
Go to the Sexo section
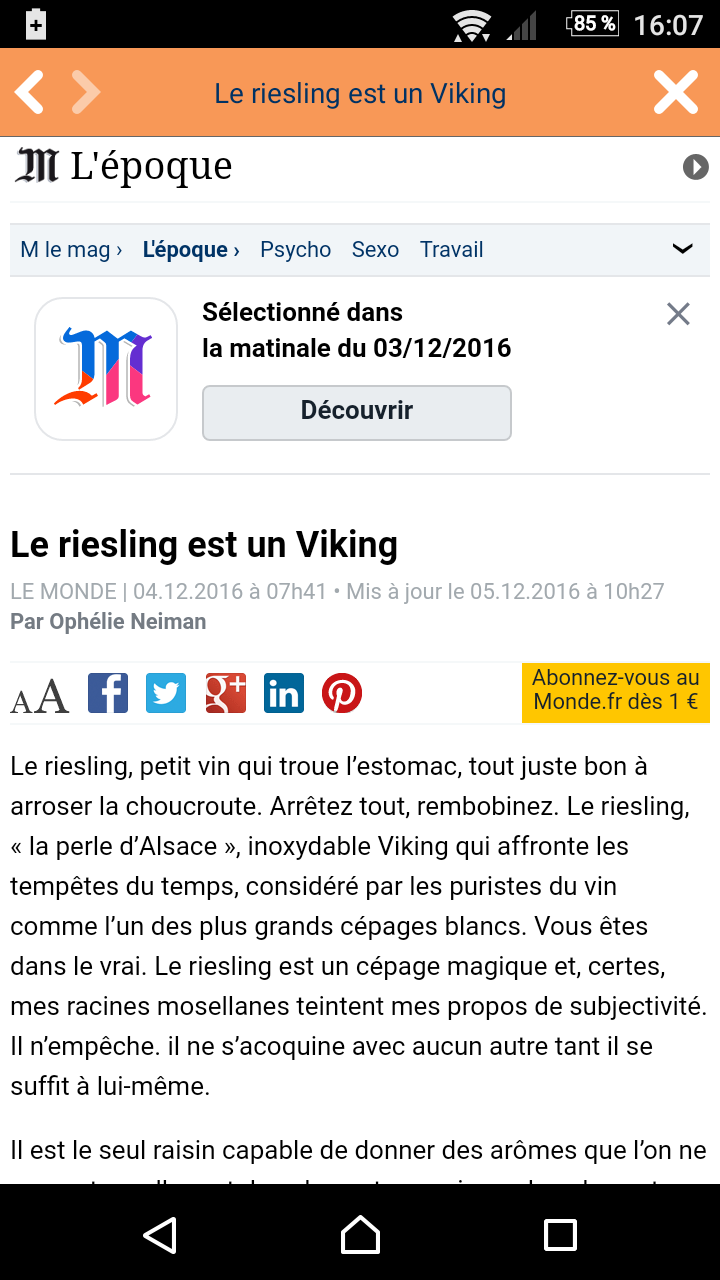(x=375, y=250)
